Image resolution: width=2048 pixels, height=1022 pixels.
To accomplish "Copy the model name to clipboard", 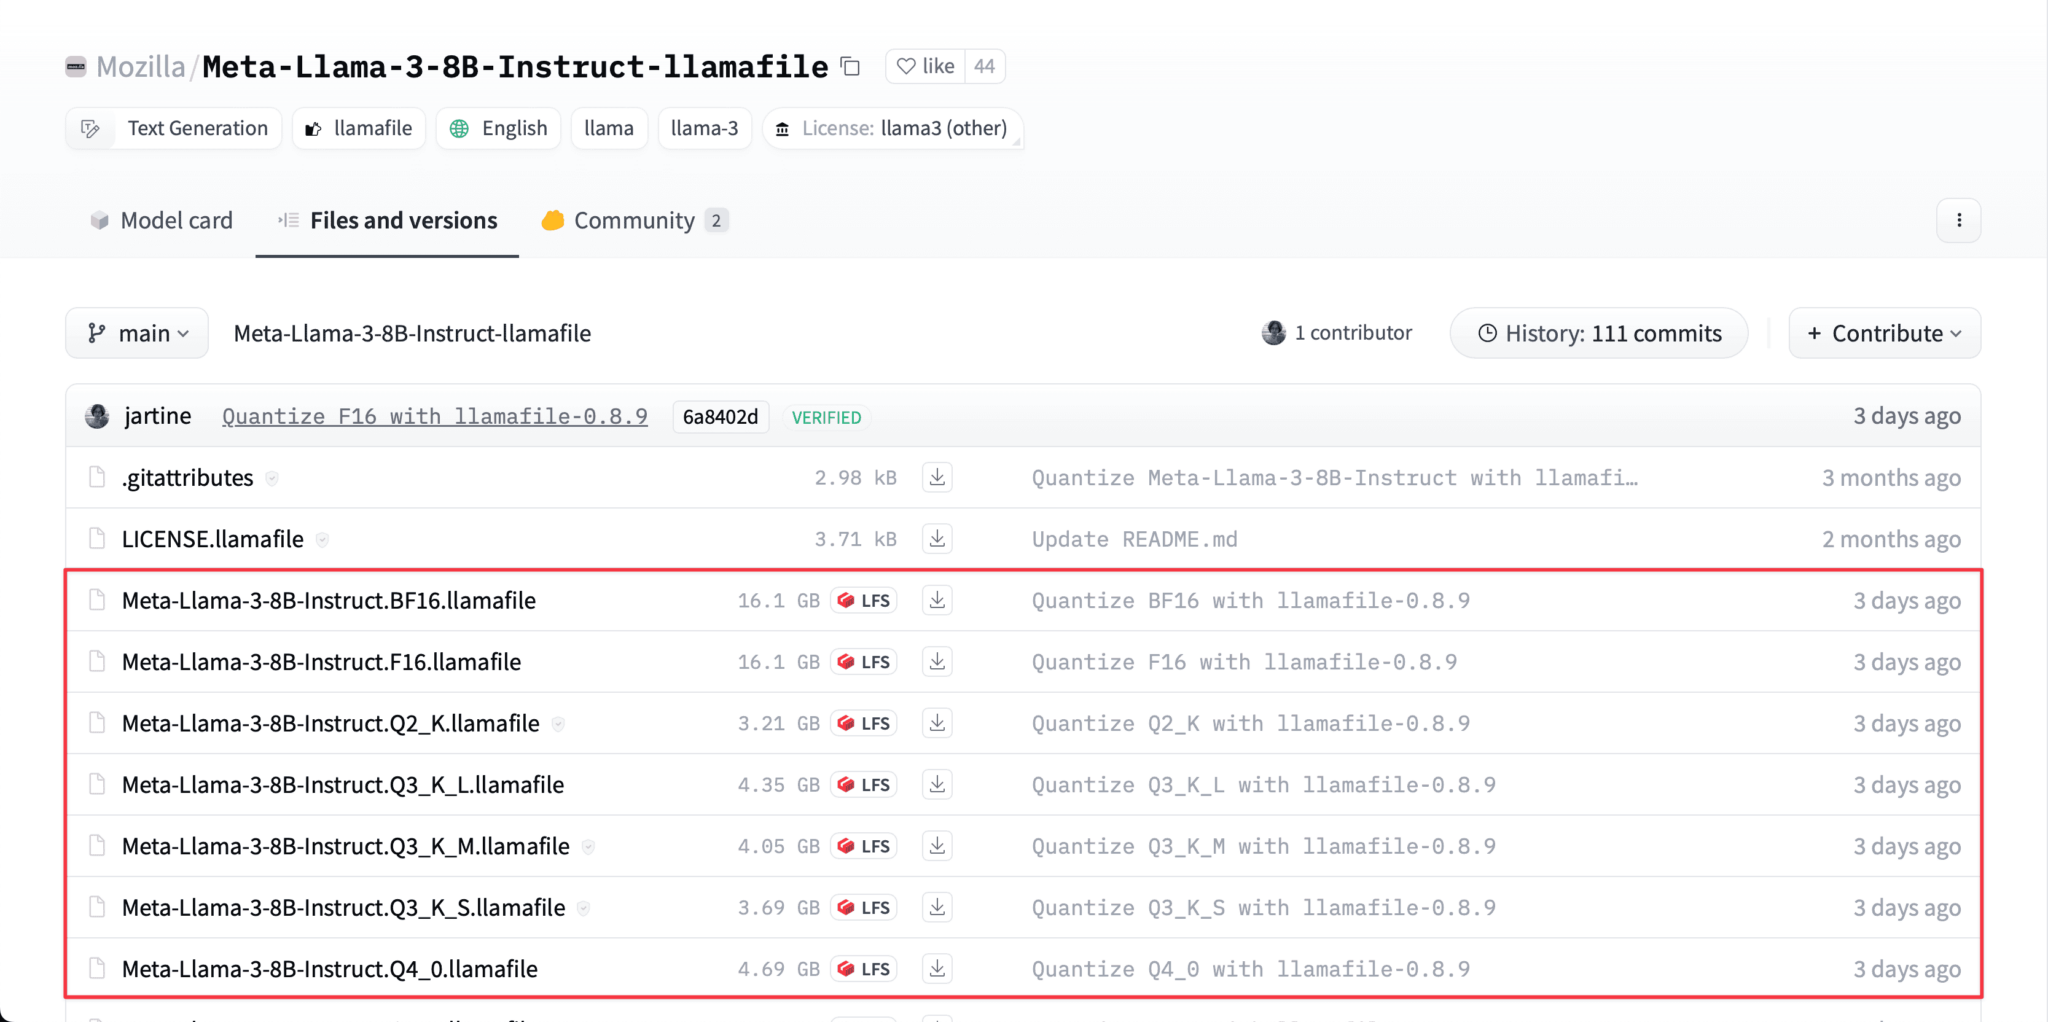I will [851, 67].
